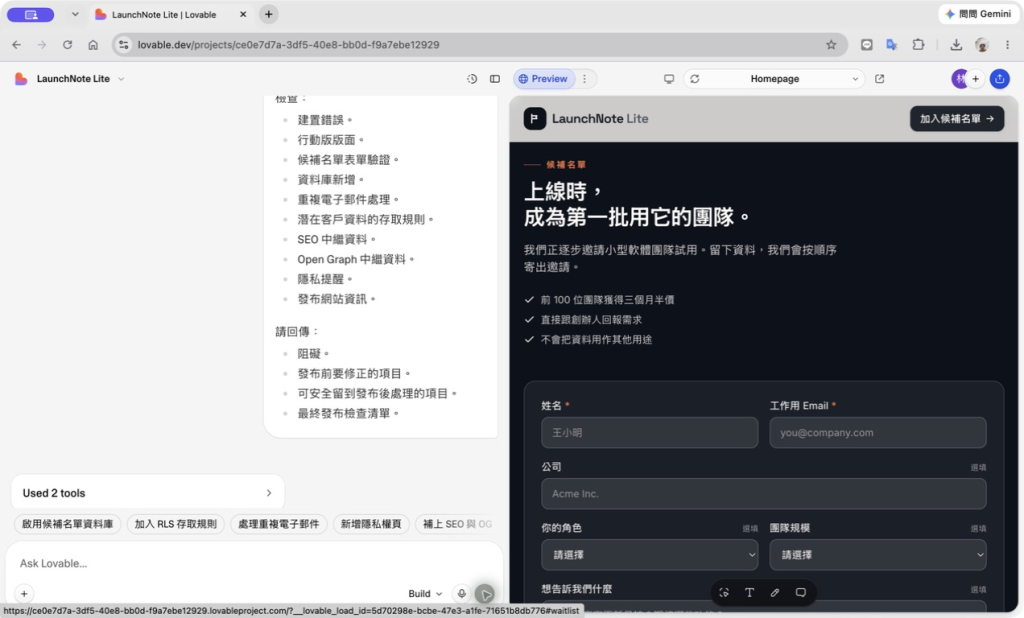Open preview in new tab icon
Viewport: 1024px width, 618px height.
880,78
